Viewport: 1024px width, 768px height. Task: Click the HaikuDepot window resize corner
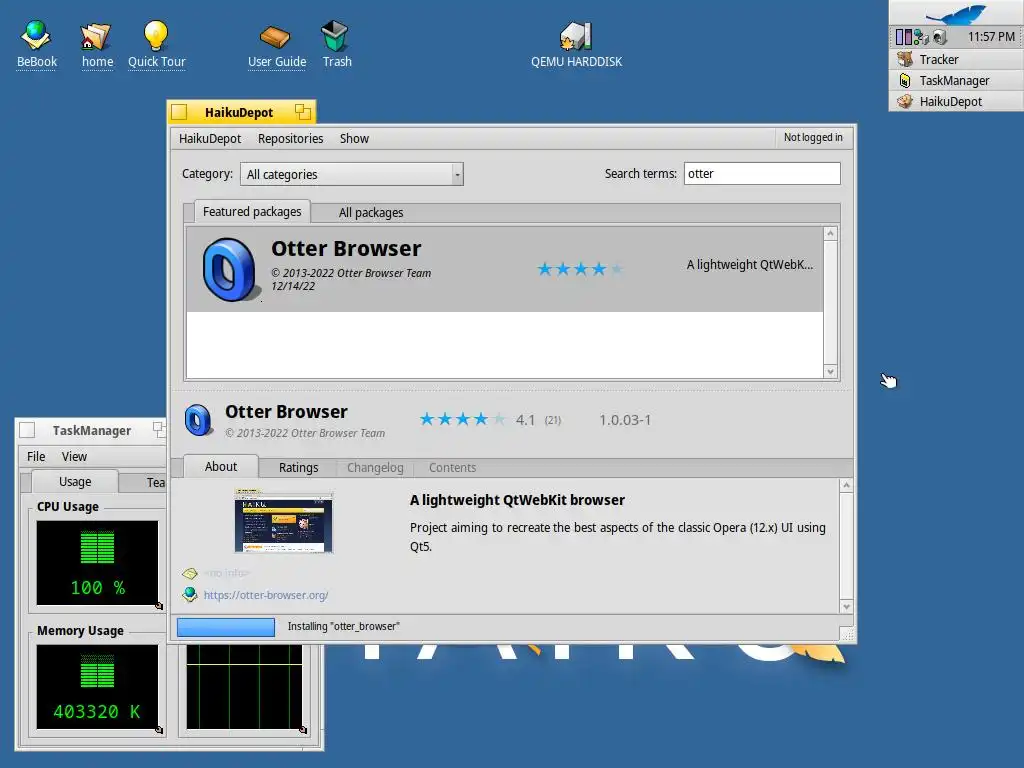[x=847, y=634]
